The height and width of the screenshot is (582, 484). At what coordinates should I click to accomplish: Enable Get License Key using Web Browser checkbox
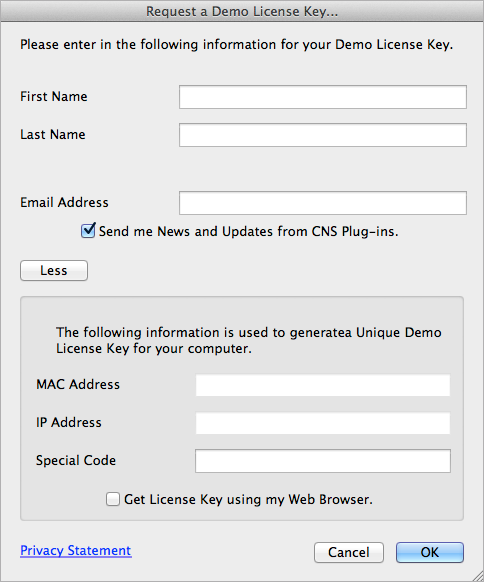[x=112, y=499]
